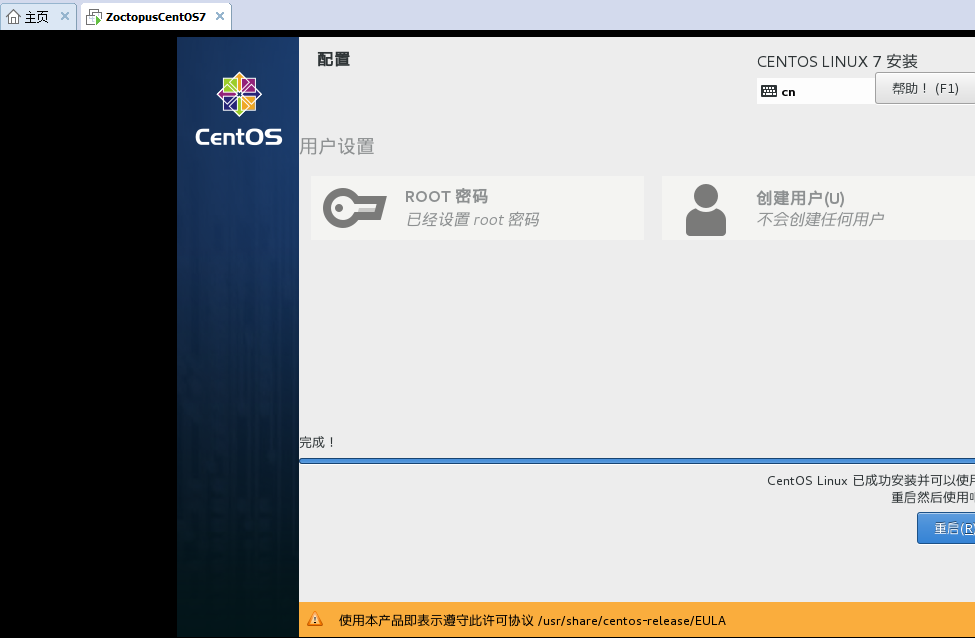
Task: Click the home icon on 主页 tab
Action: coord(13,17)
